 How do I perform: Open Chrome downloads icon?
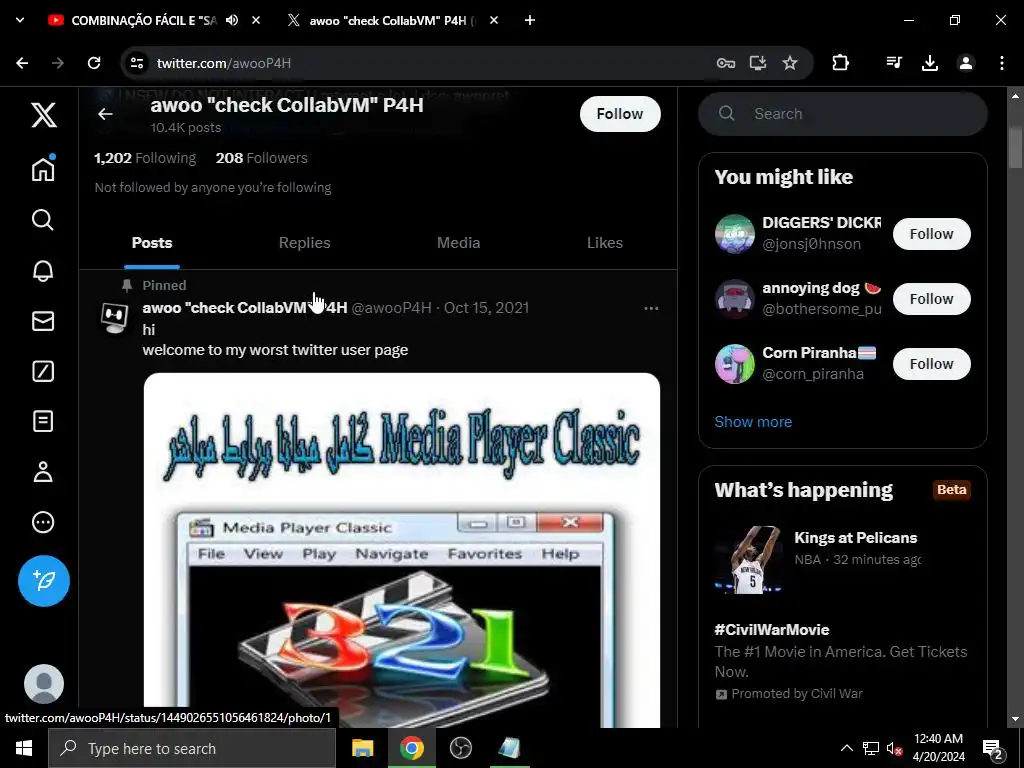[x=930, y=63]
